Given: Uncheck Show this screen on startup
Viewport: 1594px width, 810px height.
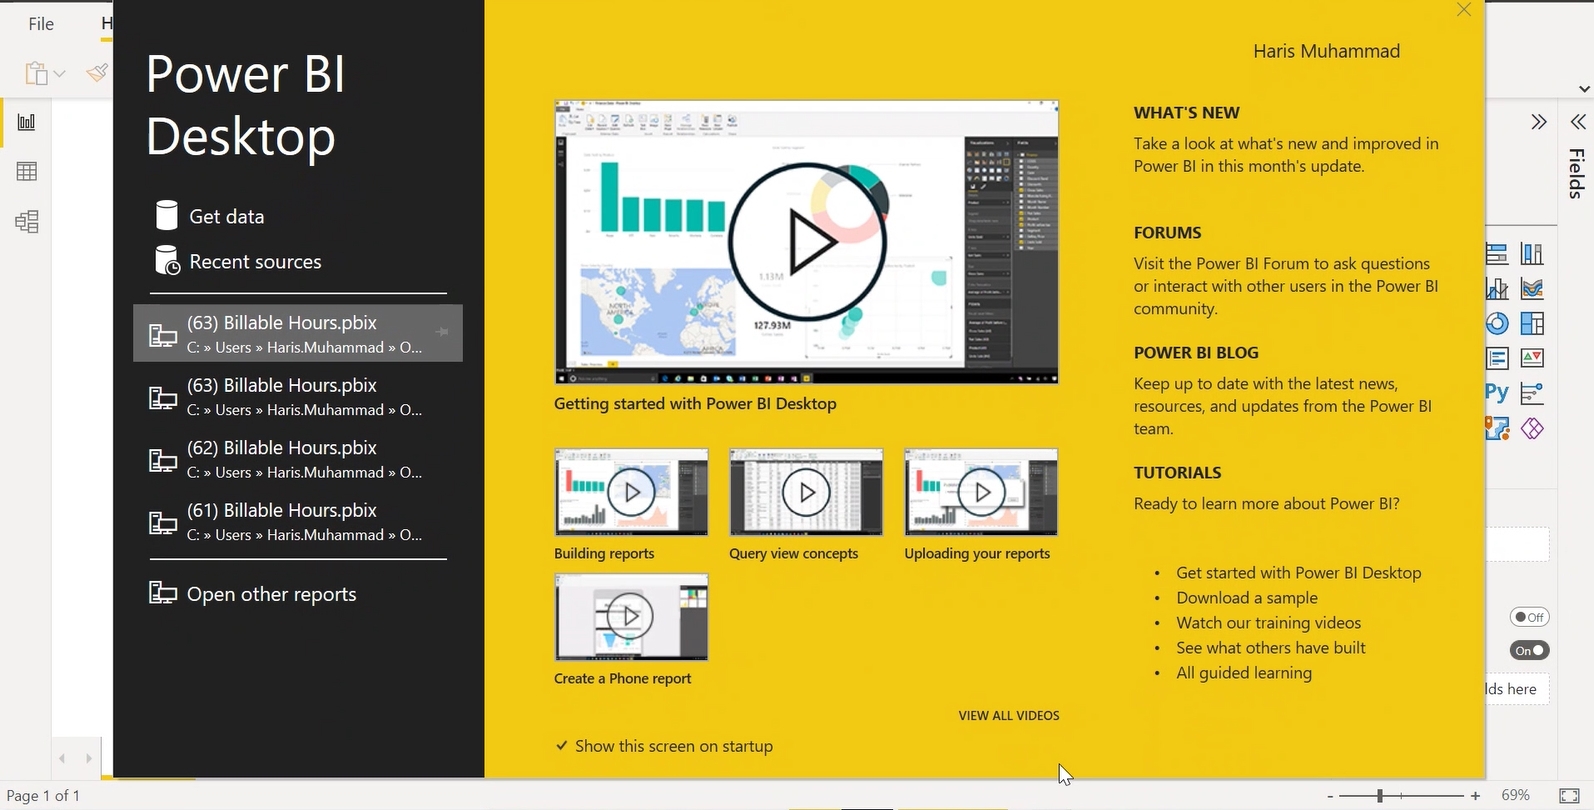Looking at the screenshot, I should 562,746.
